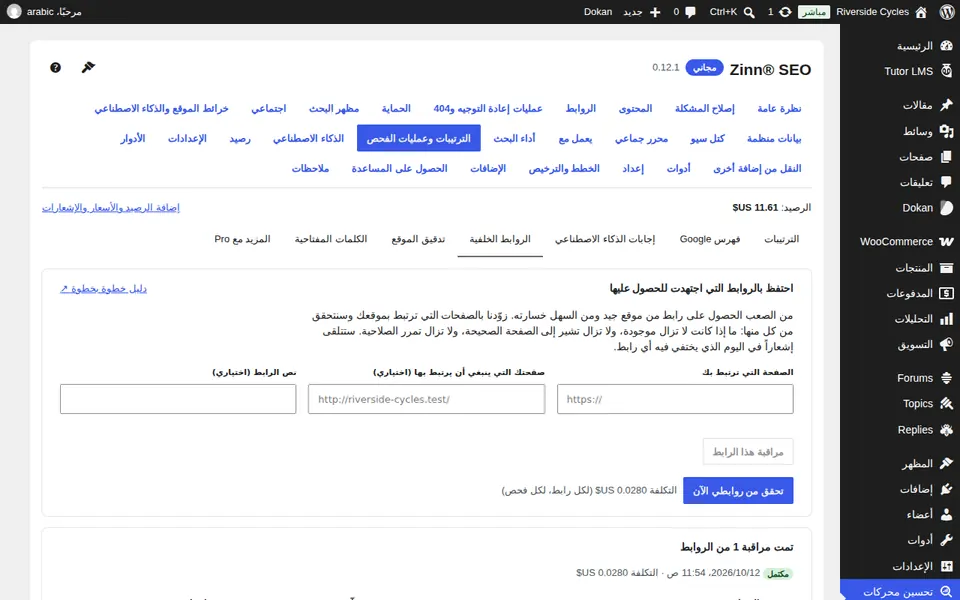Open مظهر البحث navigation item
Viewport: 960px width, 600px height.
334,109
